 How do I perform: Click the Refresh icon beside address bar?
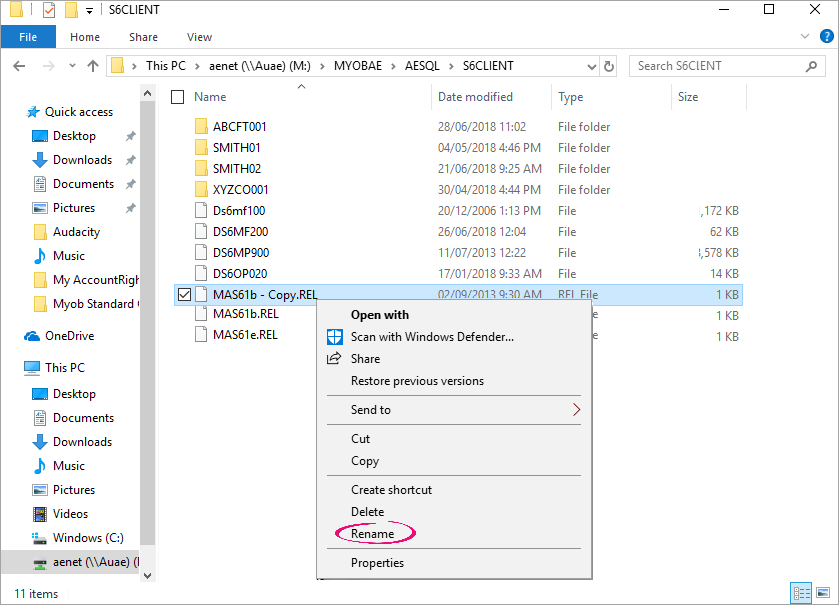(x=609, y=66)
